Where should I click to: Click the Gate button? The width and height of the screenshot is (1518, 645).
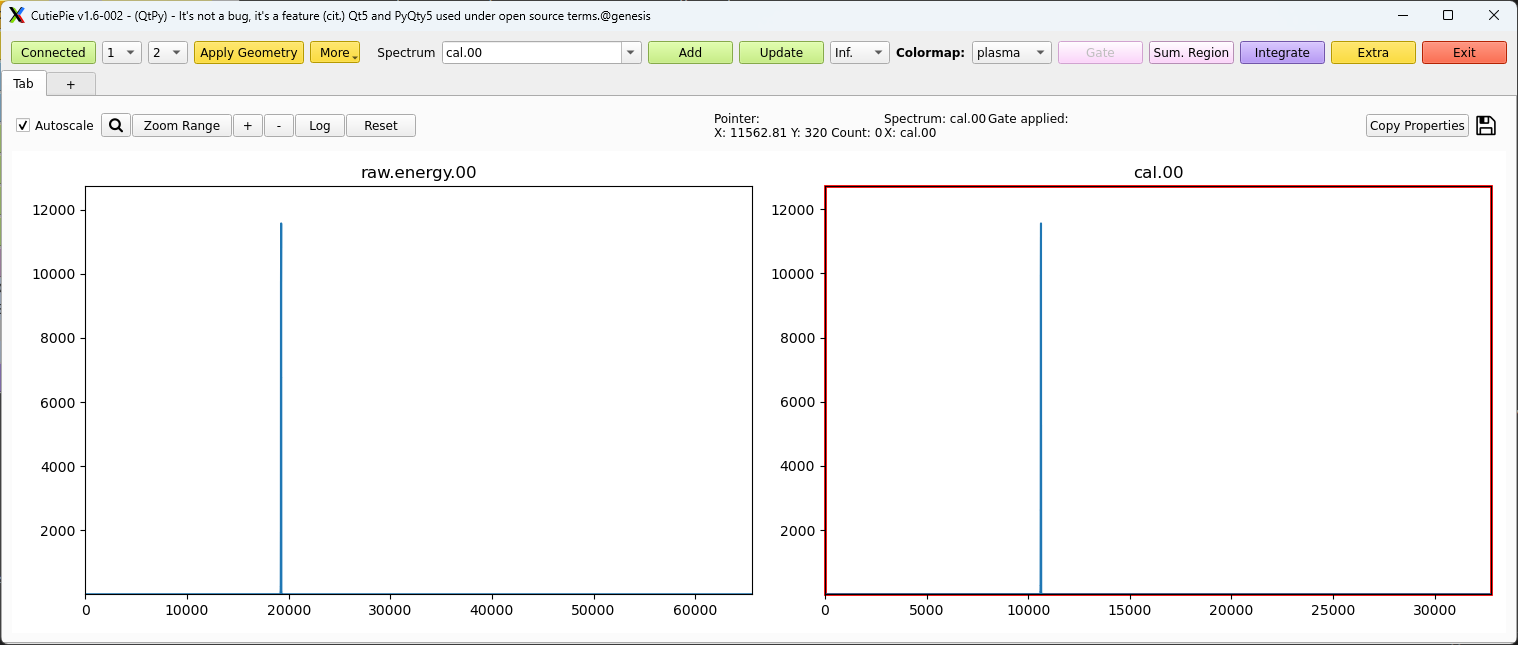pyautogui.click(x=1100, y=53)
